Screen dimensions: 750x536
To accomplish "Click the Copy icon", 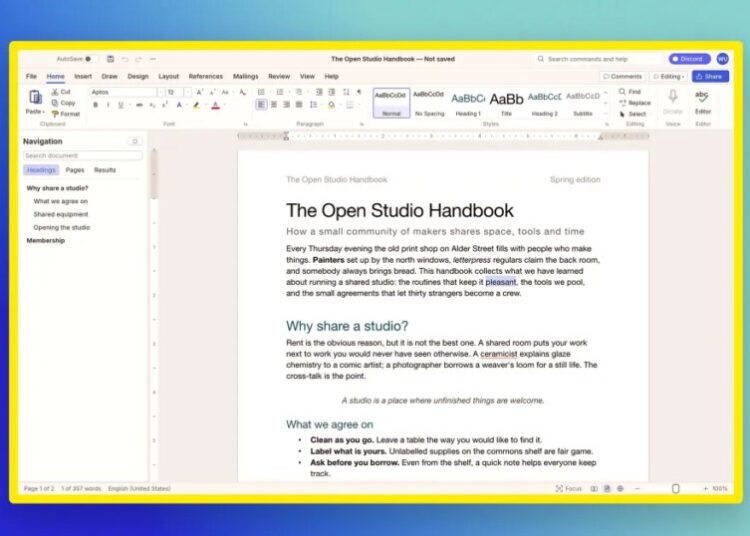I will (55, 103).
